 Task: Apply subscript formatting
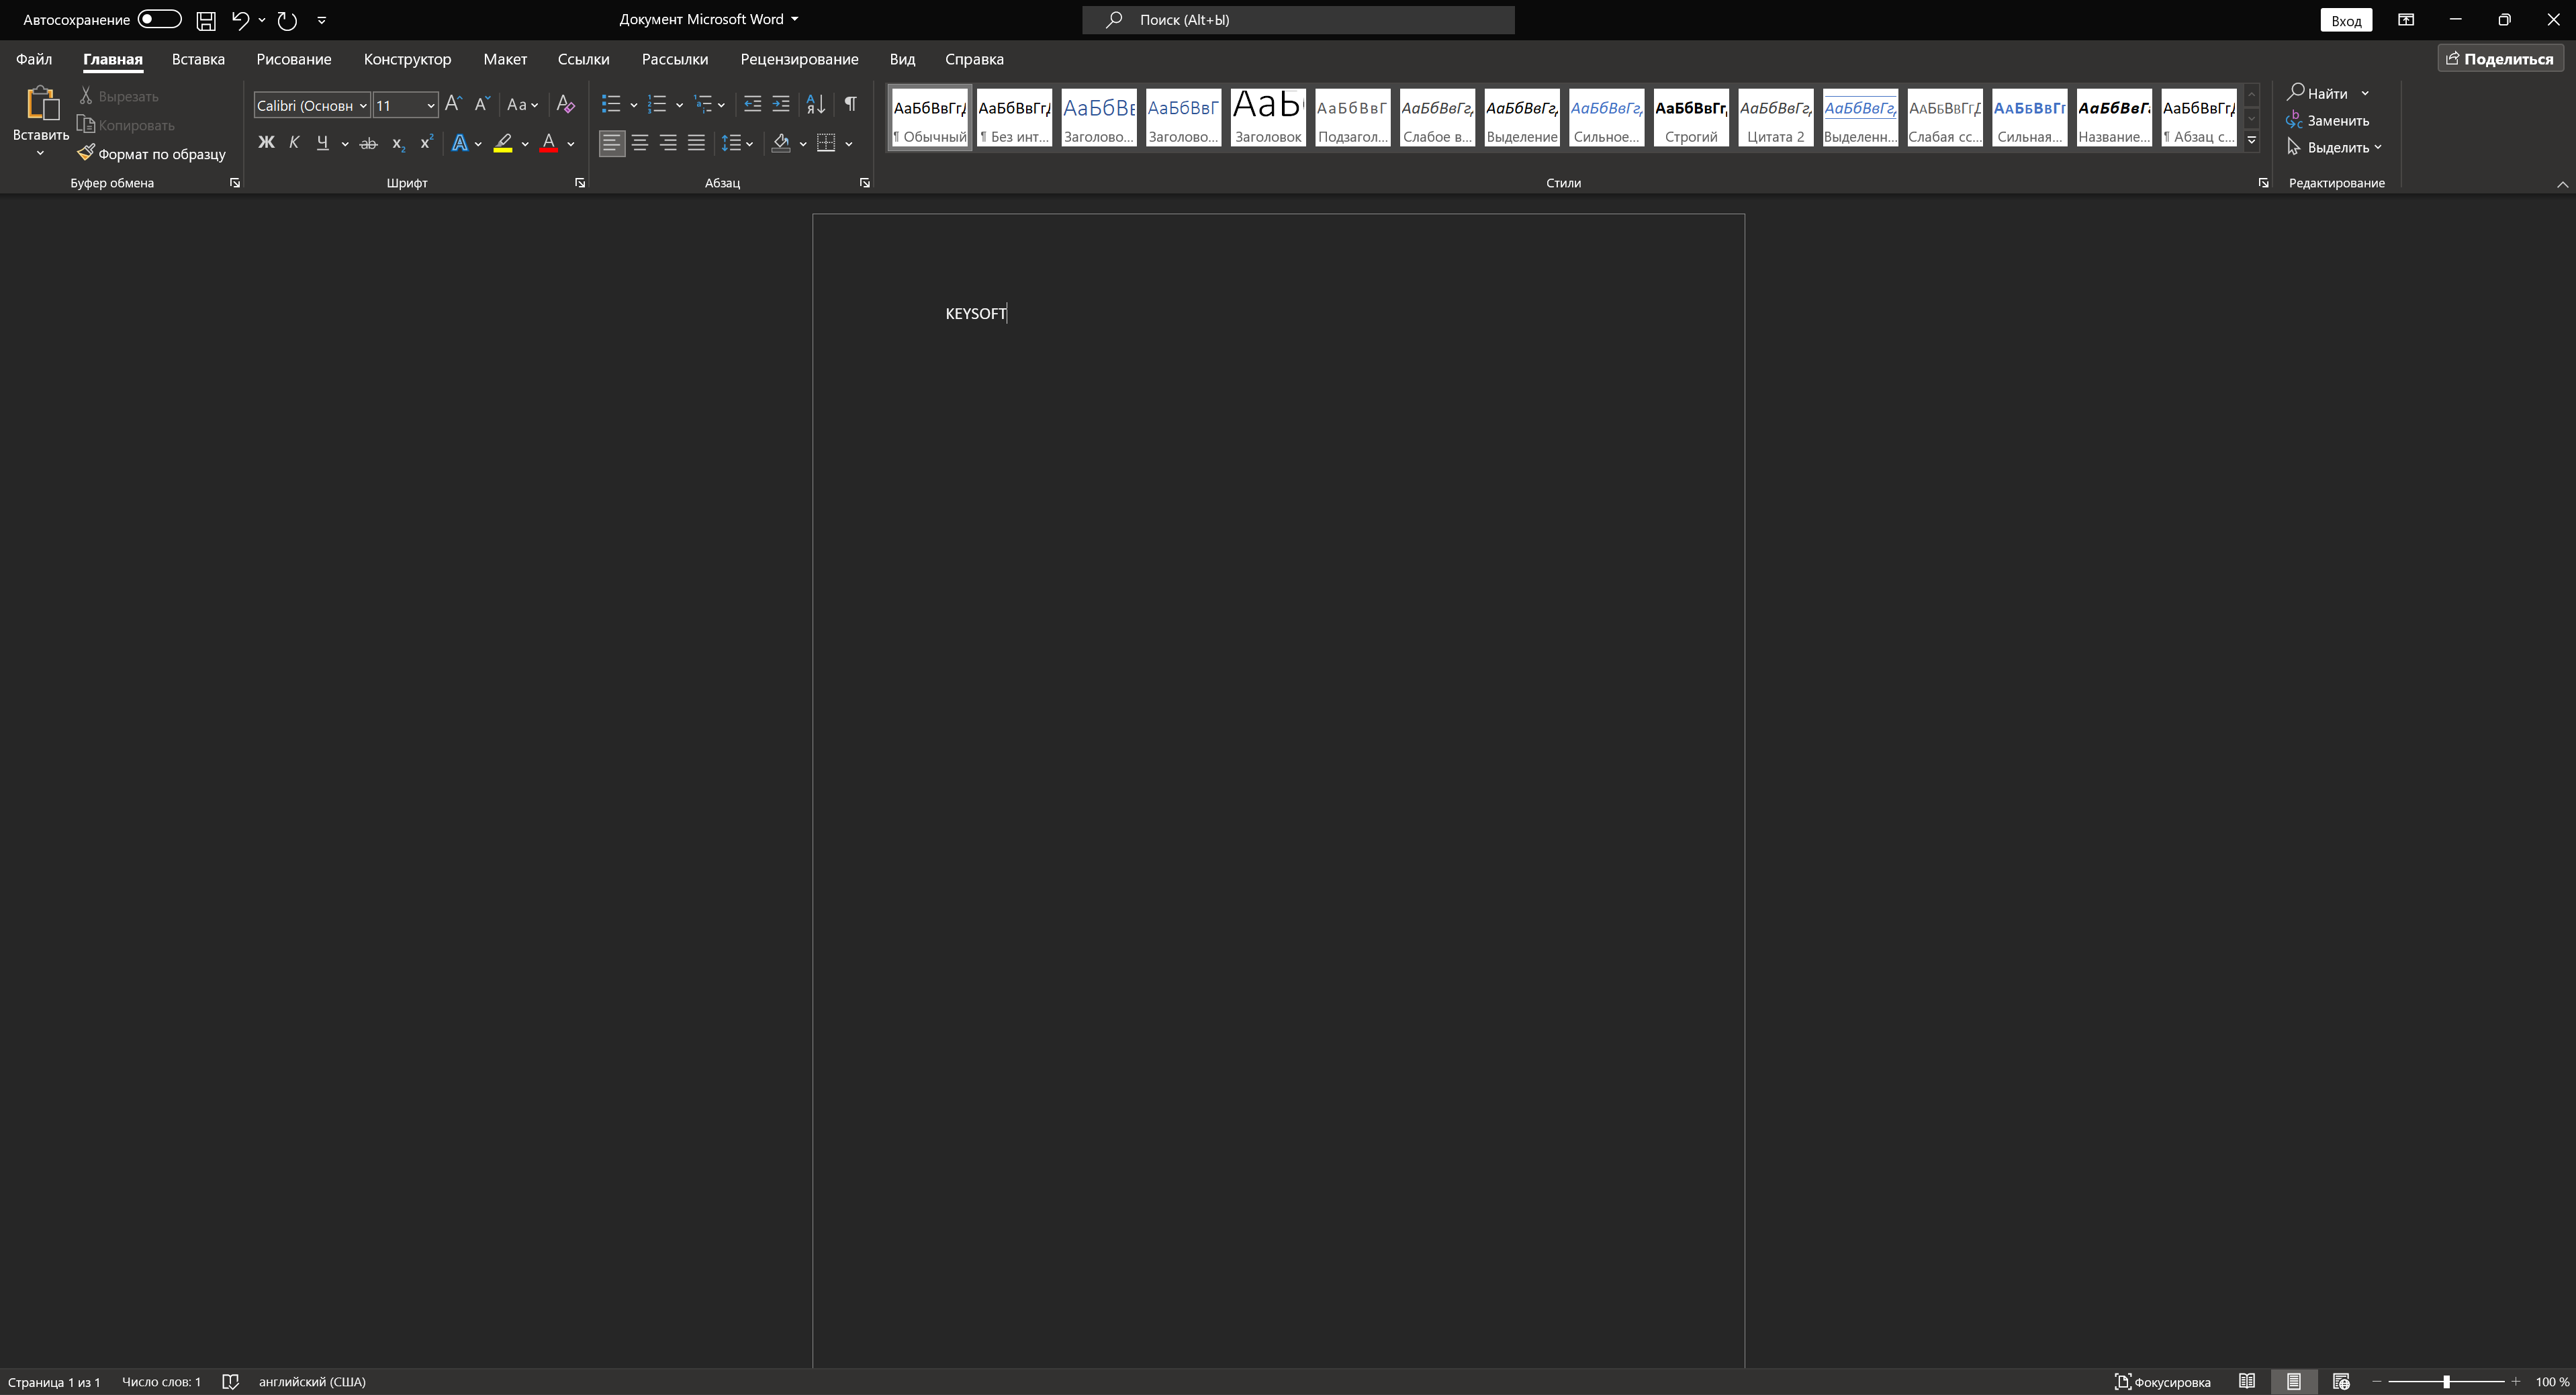point(398,143)
